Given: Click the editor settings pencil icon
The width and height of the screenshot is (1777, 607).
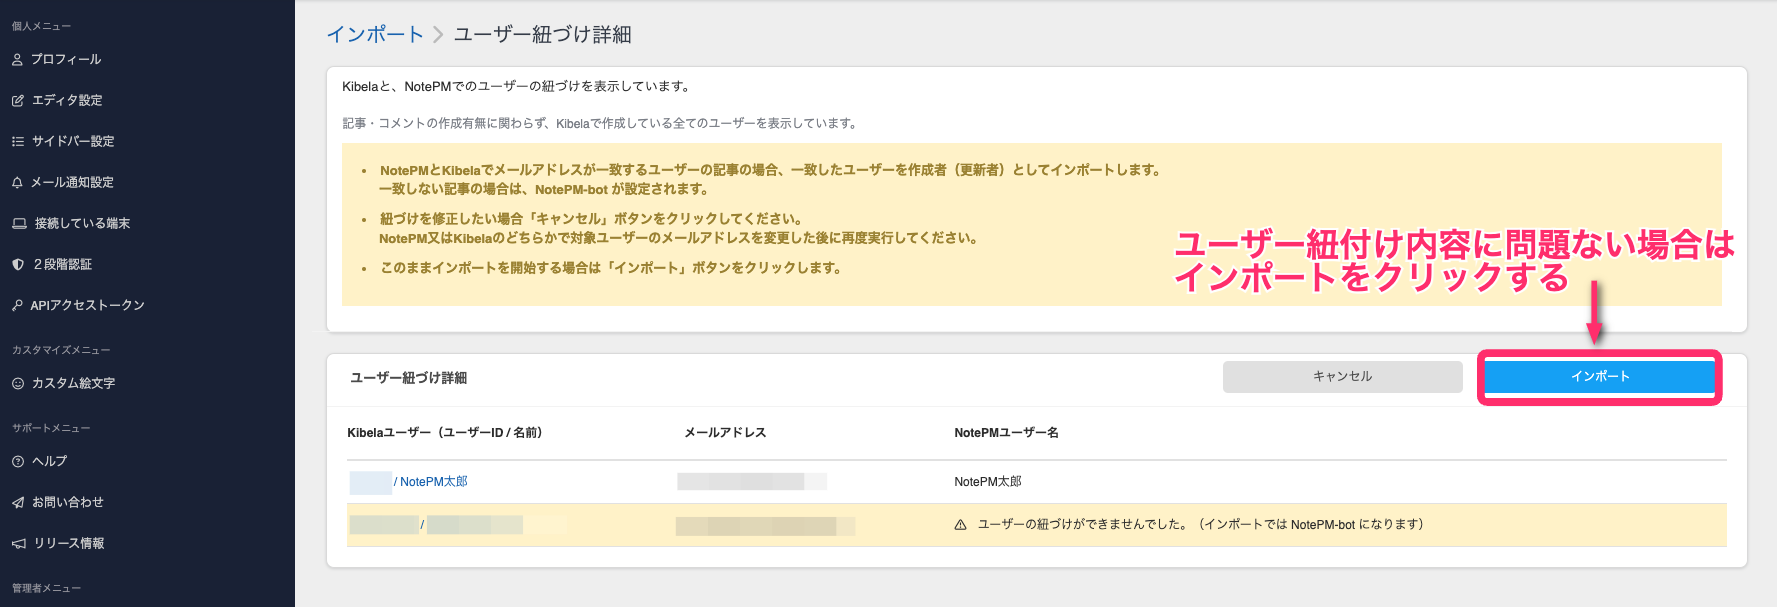Looking at the screenshot, I should click(x=17, y=101).
